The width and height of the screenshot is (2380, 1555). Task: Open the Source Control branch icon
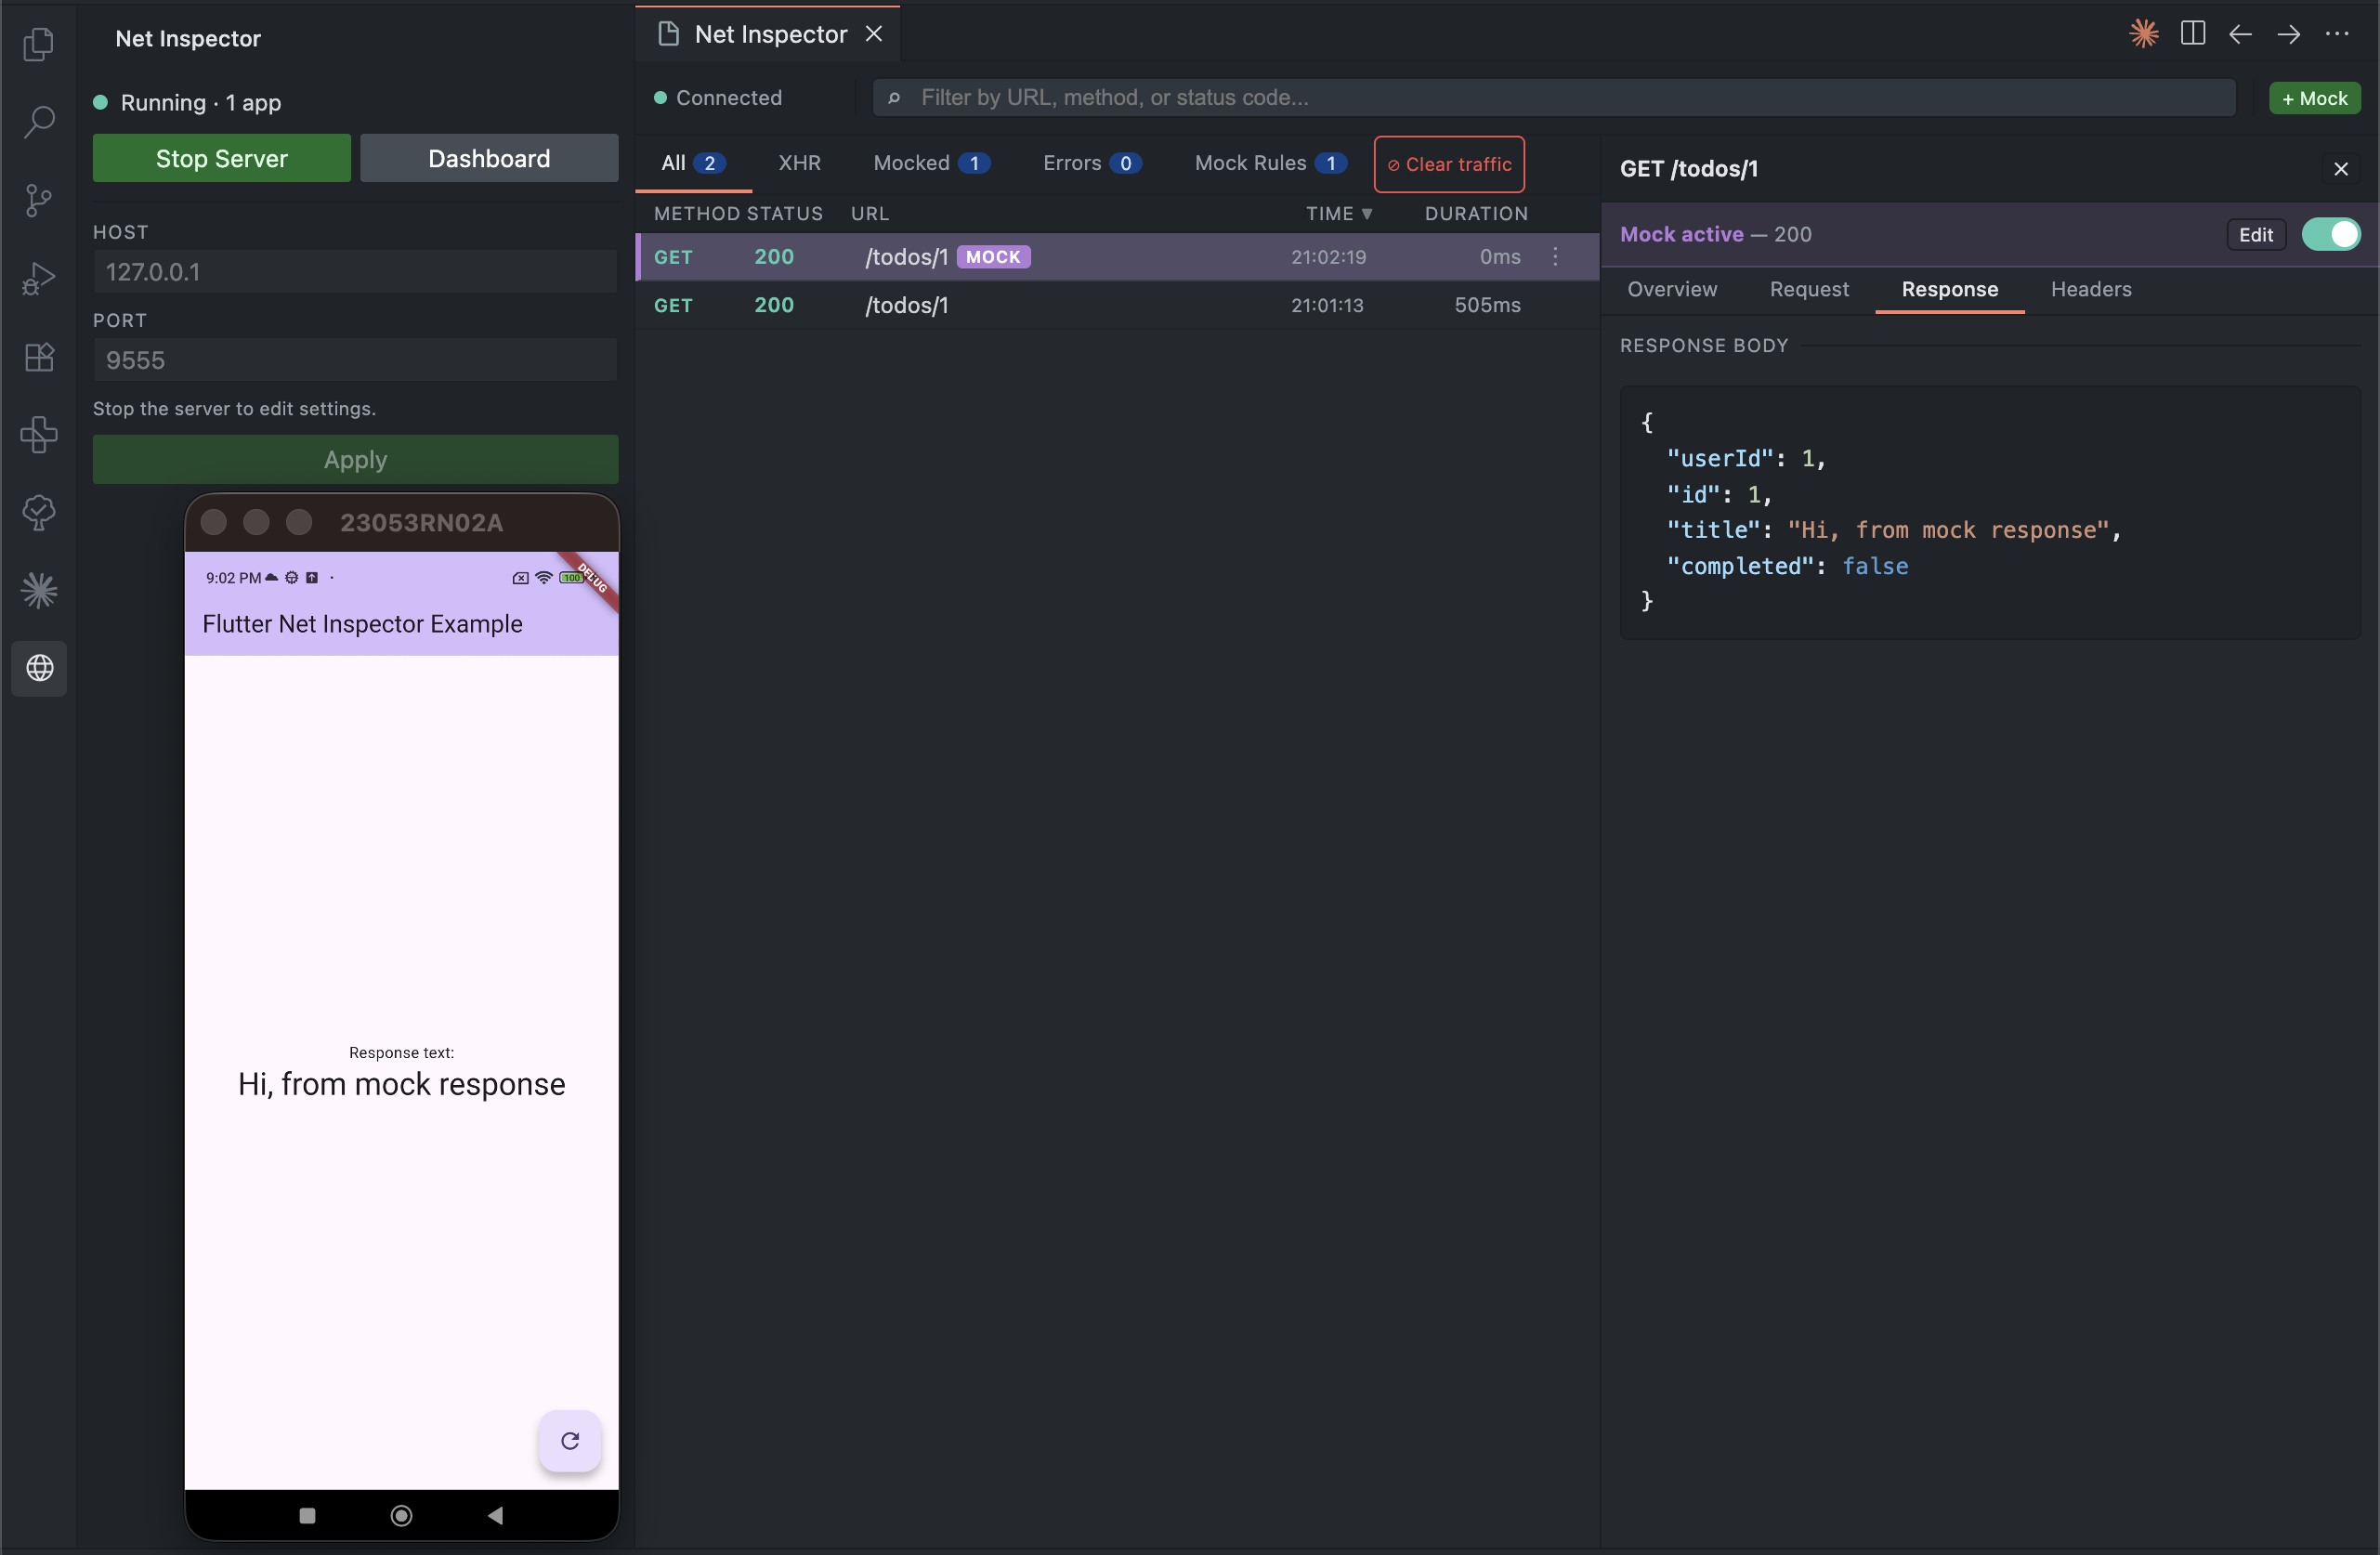coord(39,200)
